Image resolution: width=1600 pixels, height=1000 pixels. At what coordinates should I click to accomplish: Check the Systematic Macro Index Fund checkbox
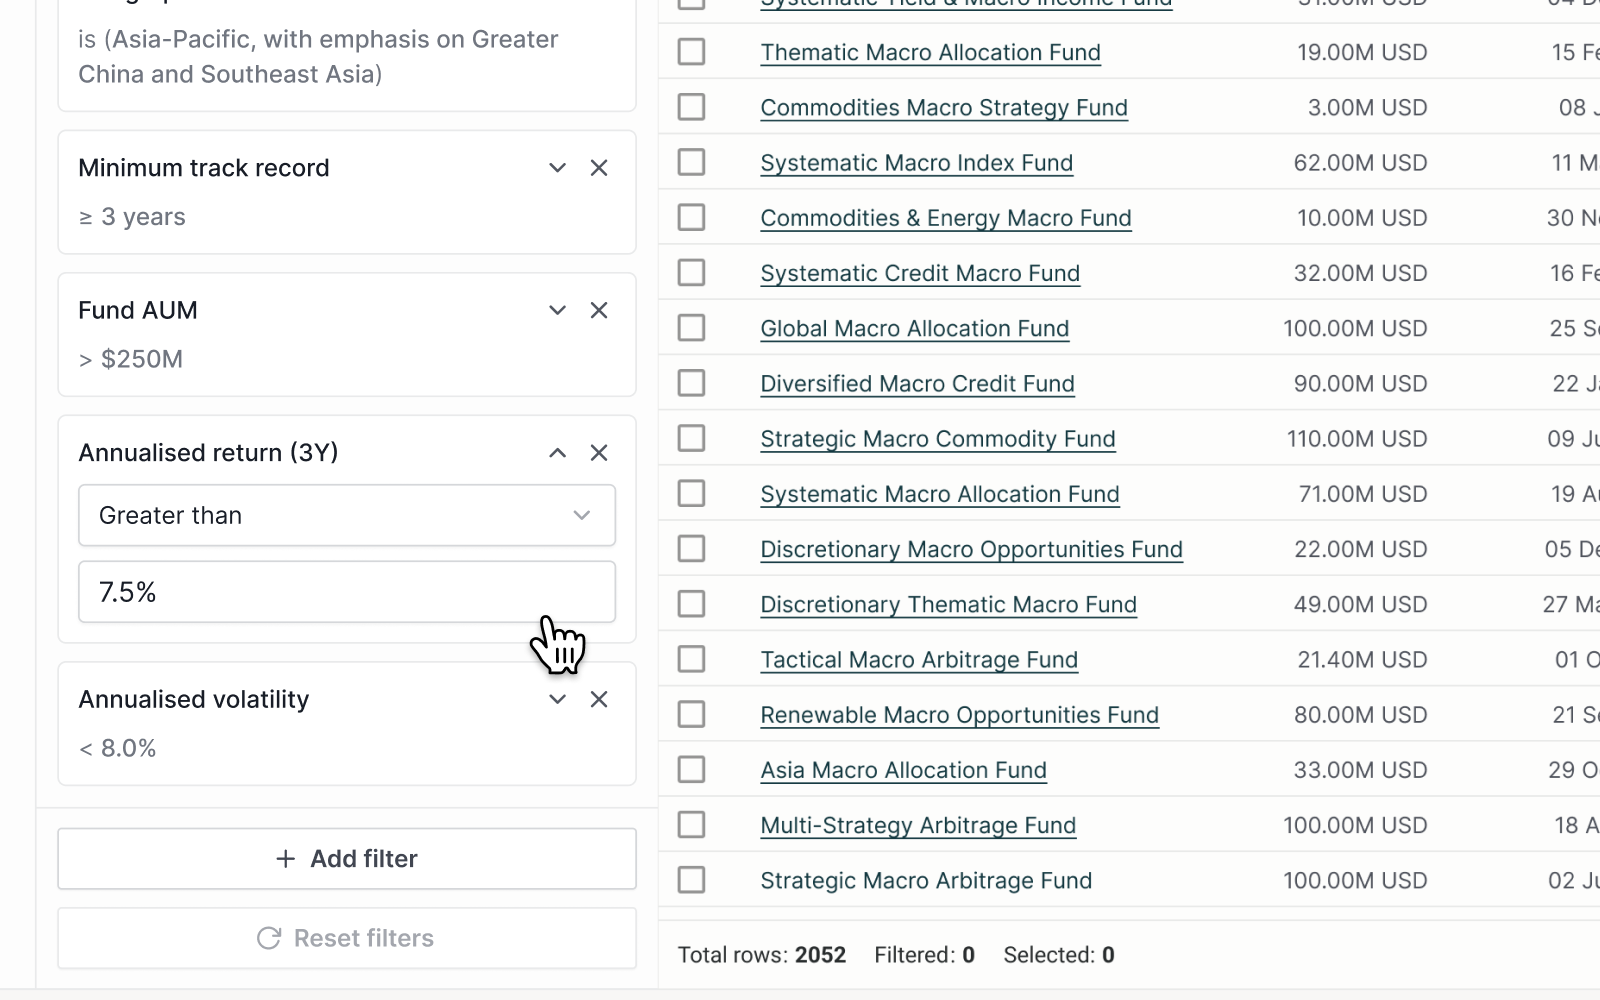[691, 162]
